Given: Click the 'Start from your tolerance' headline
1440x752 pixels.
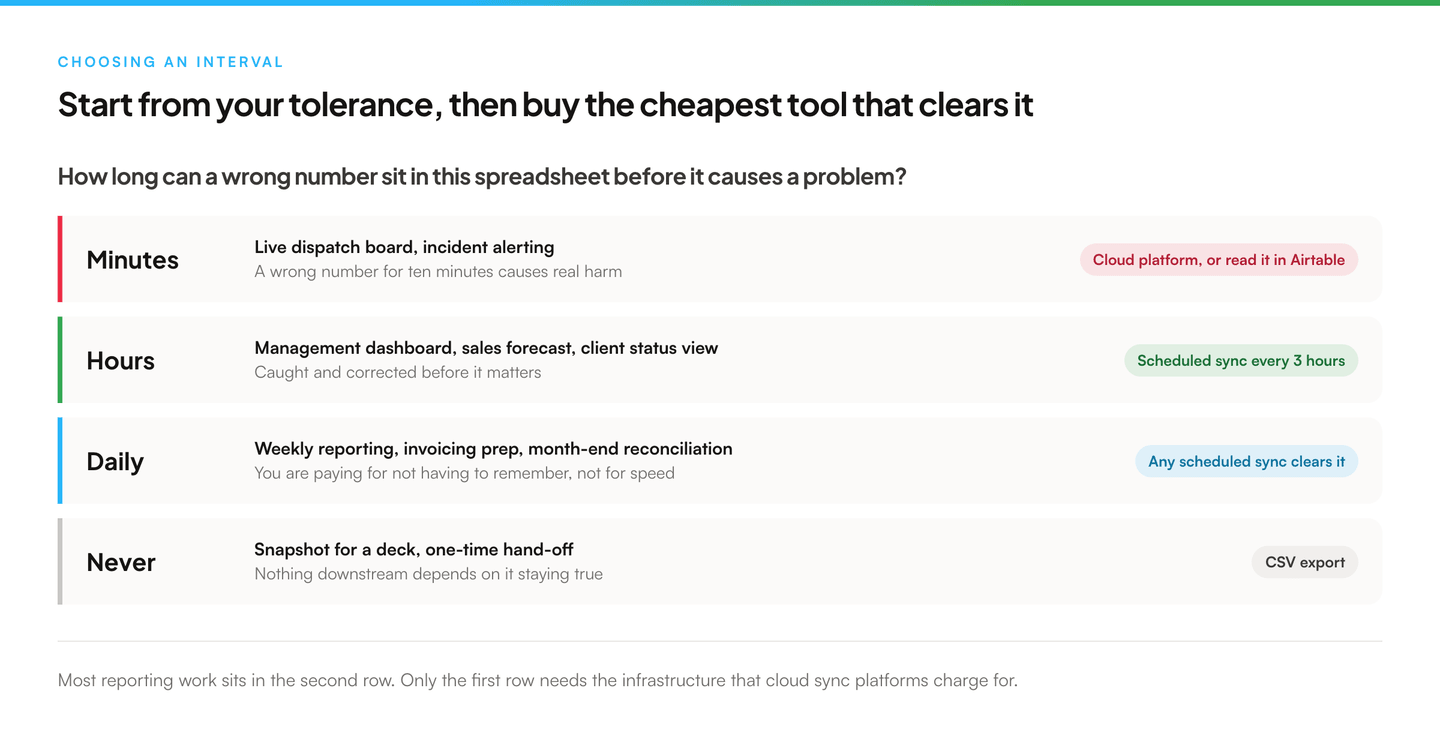Looking at the screenshot, I should (x=545, y=104).
